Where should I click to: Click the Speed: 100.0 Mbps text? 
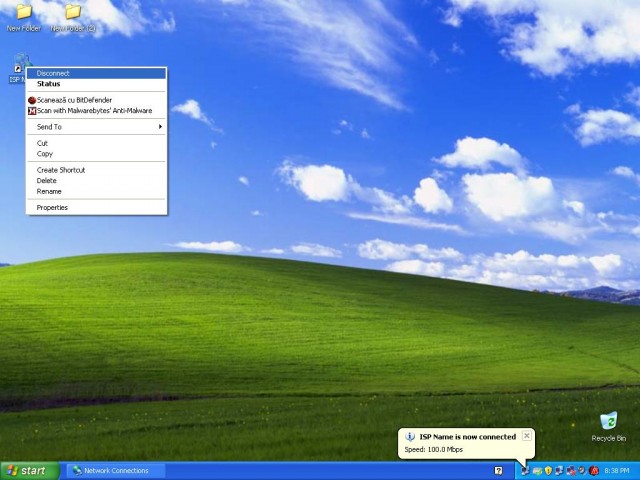(433, 449)
